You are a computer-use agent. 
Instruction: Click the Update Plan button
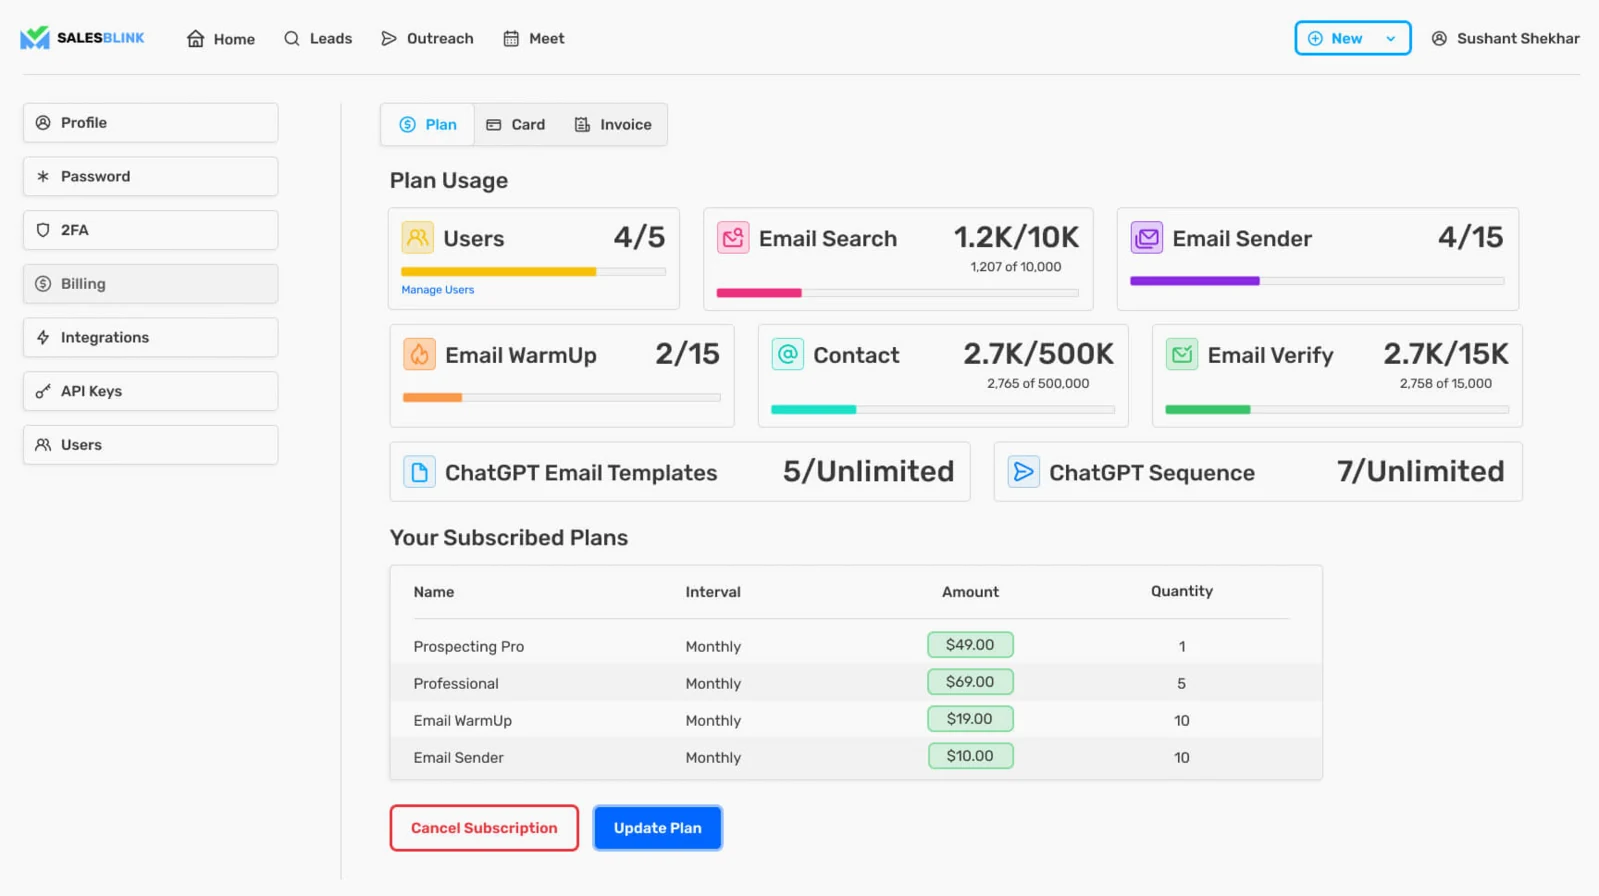[658, 828]
